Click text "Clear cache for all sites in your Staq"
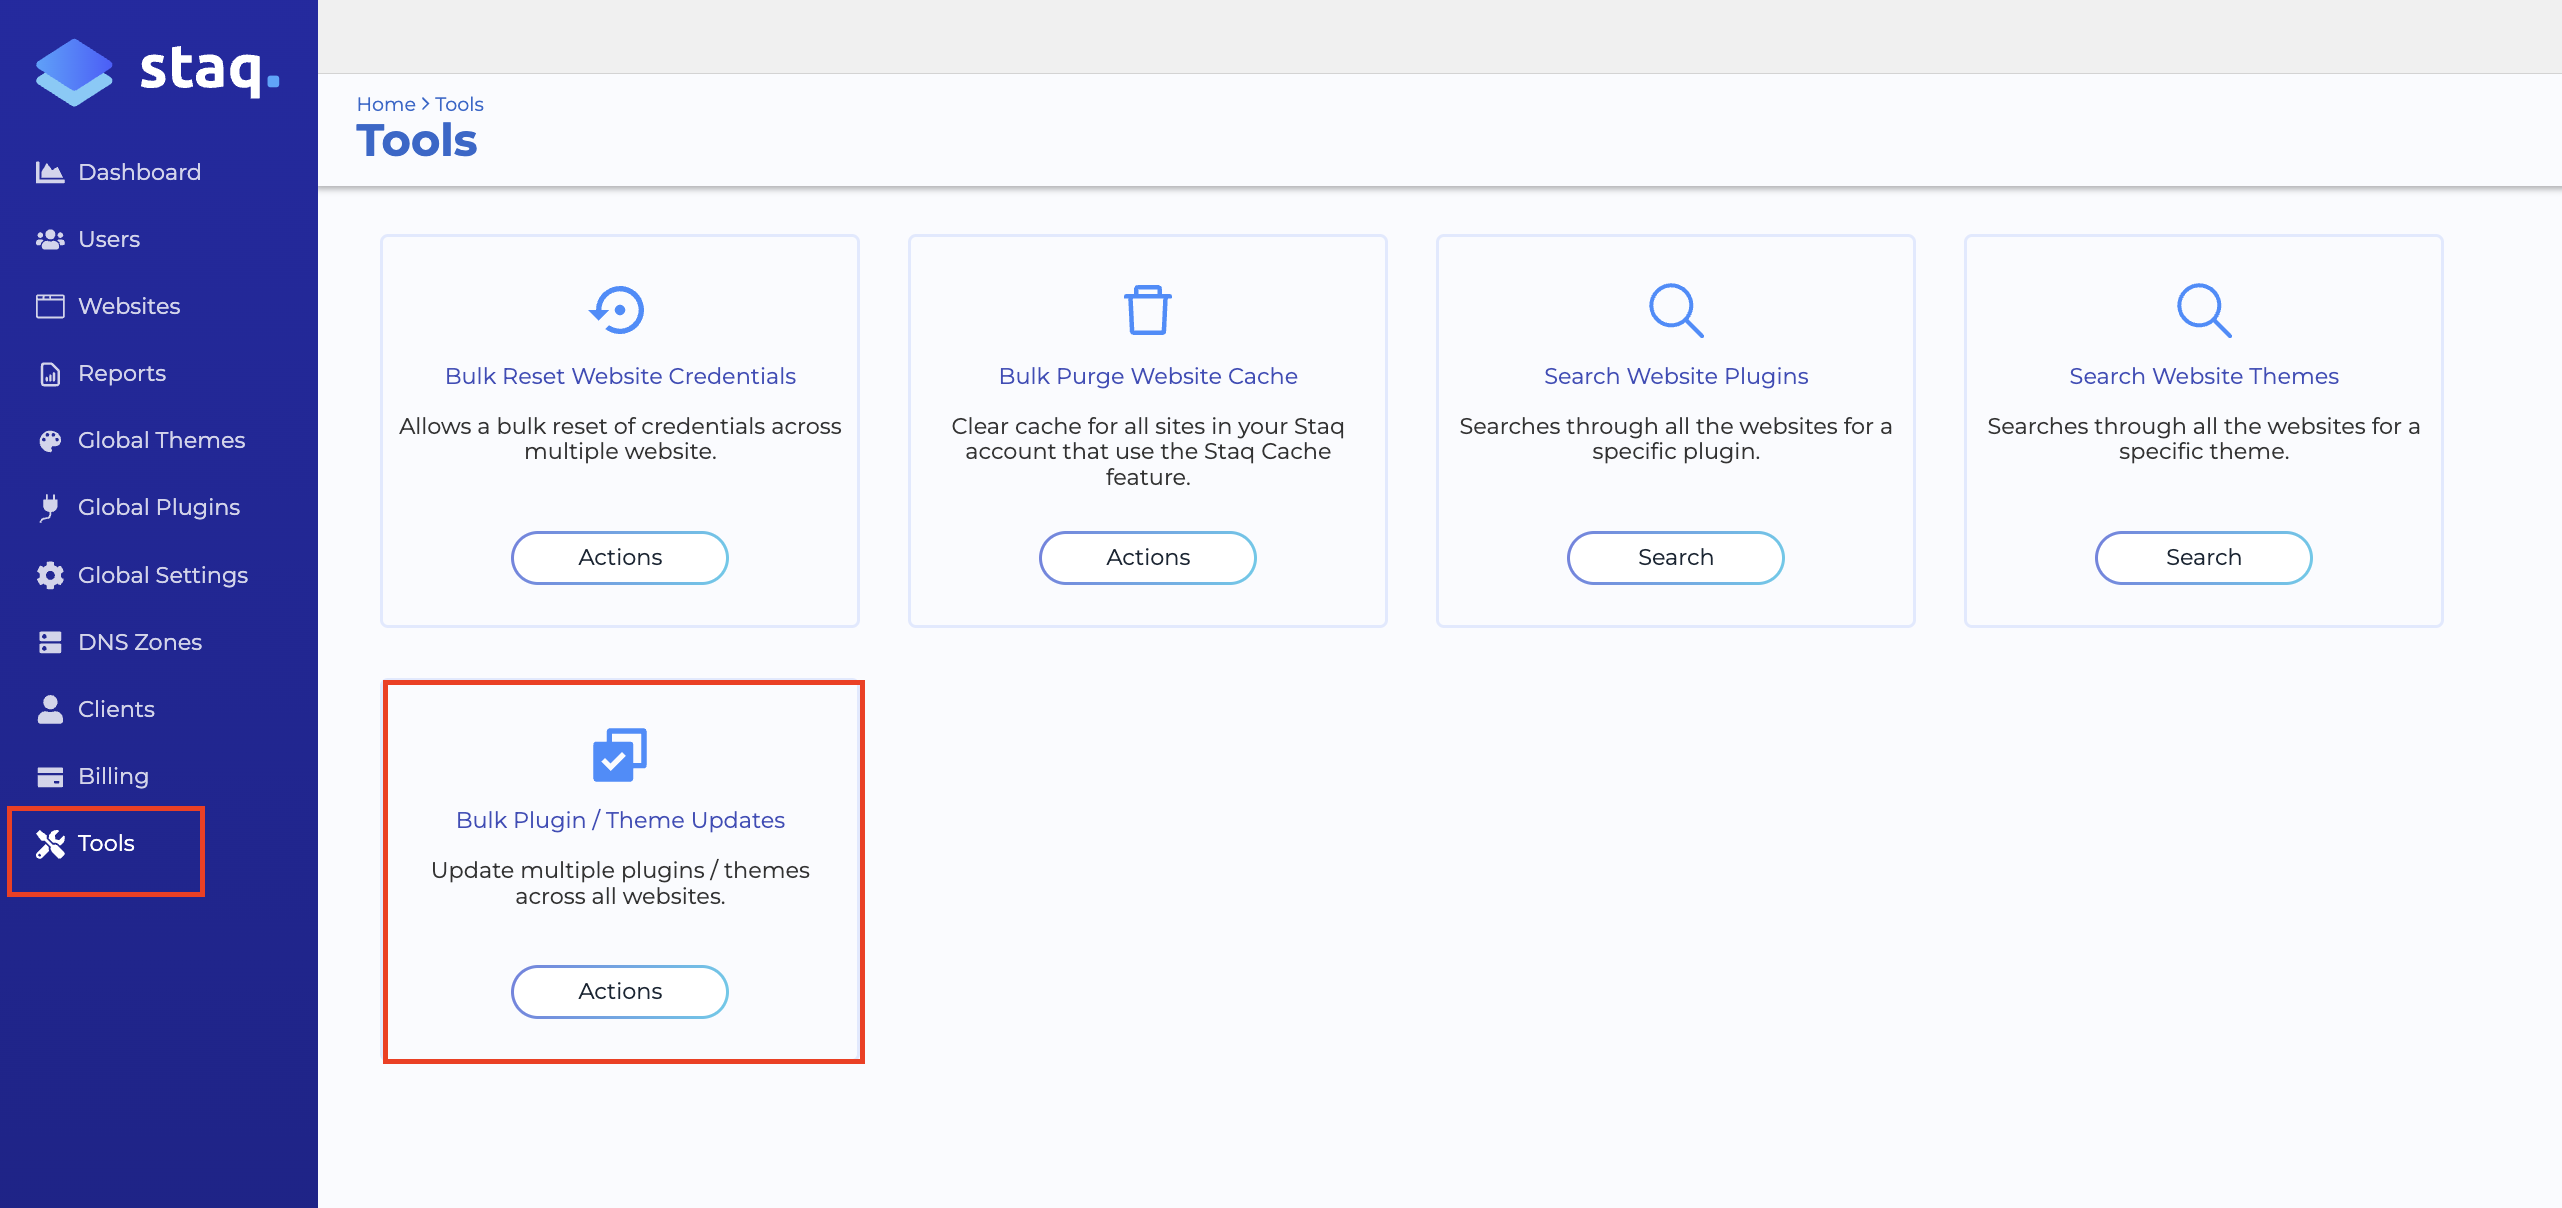The image size is (2562, 1208). click(x=1148, y=426)
